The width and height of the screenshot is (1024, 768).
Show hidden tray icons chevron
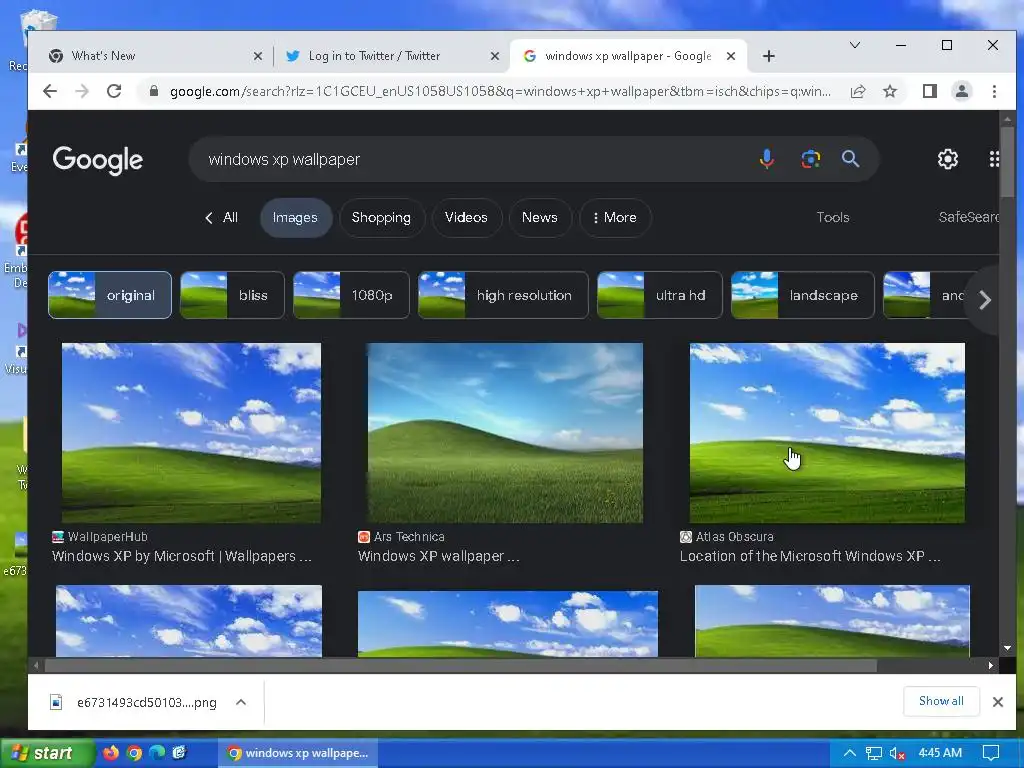click(x=850, y=753)
